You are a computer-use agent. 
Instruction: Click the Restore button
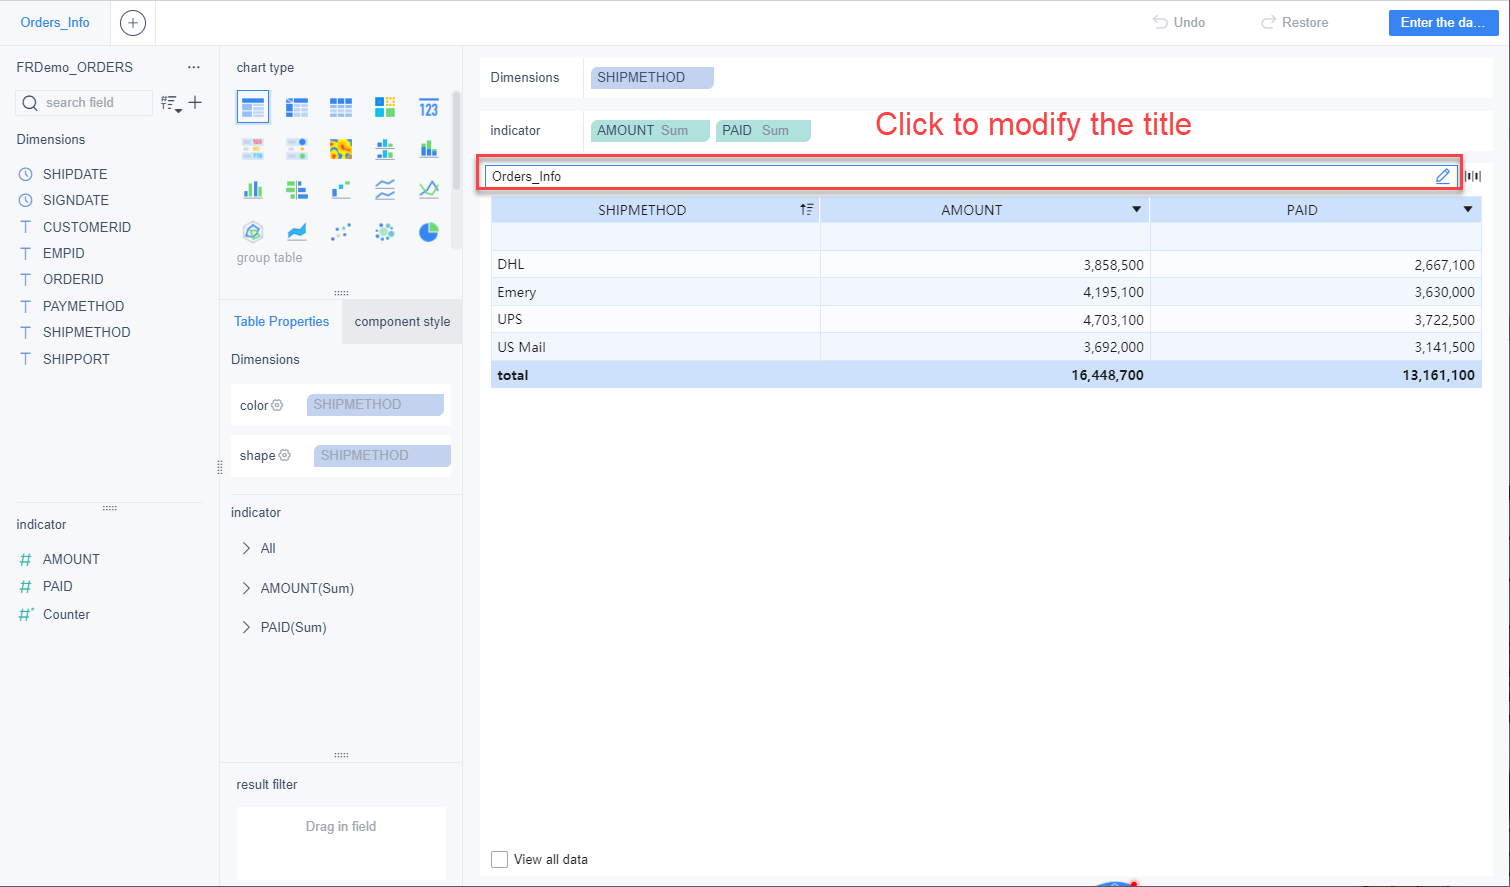point(1295,22)
